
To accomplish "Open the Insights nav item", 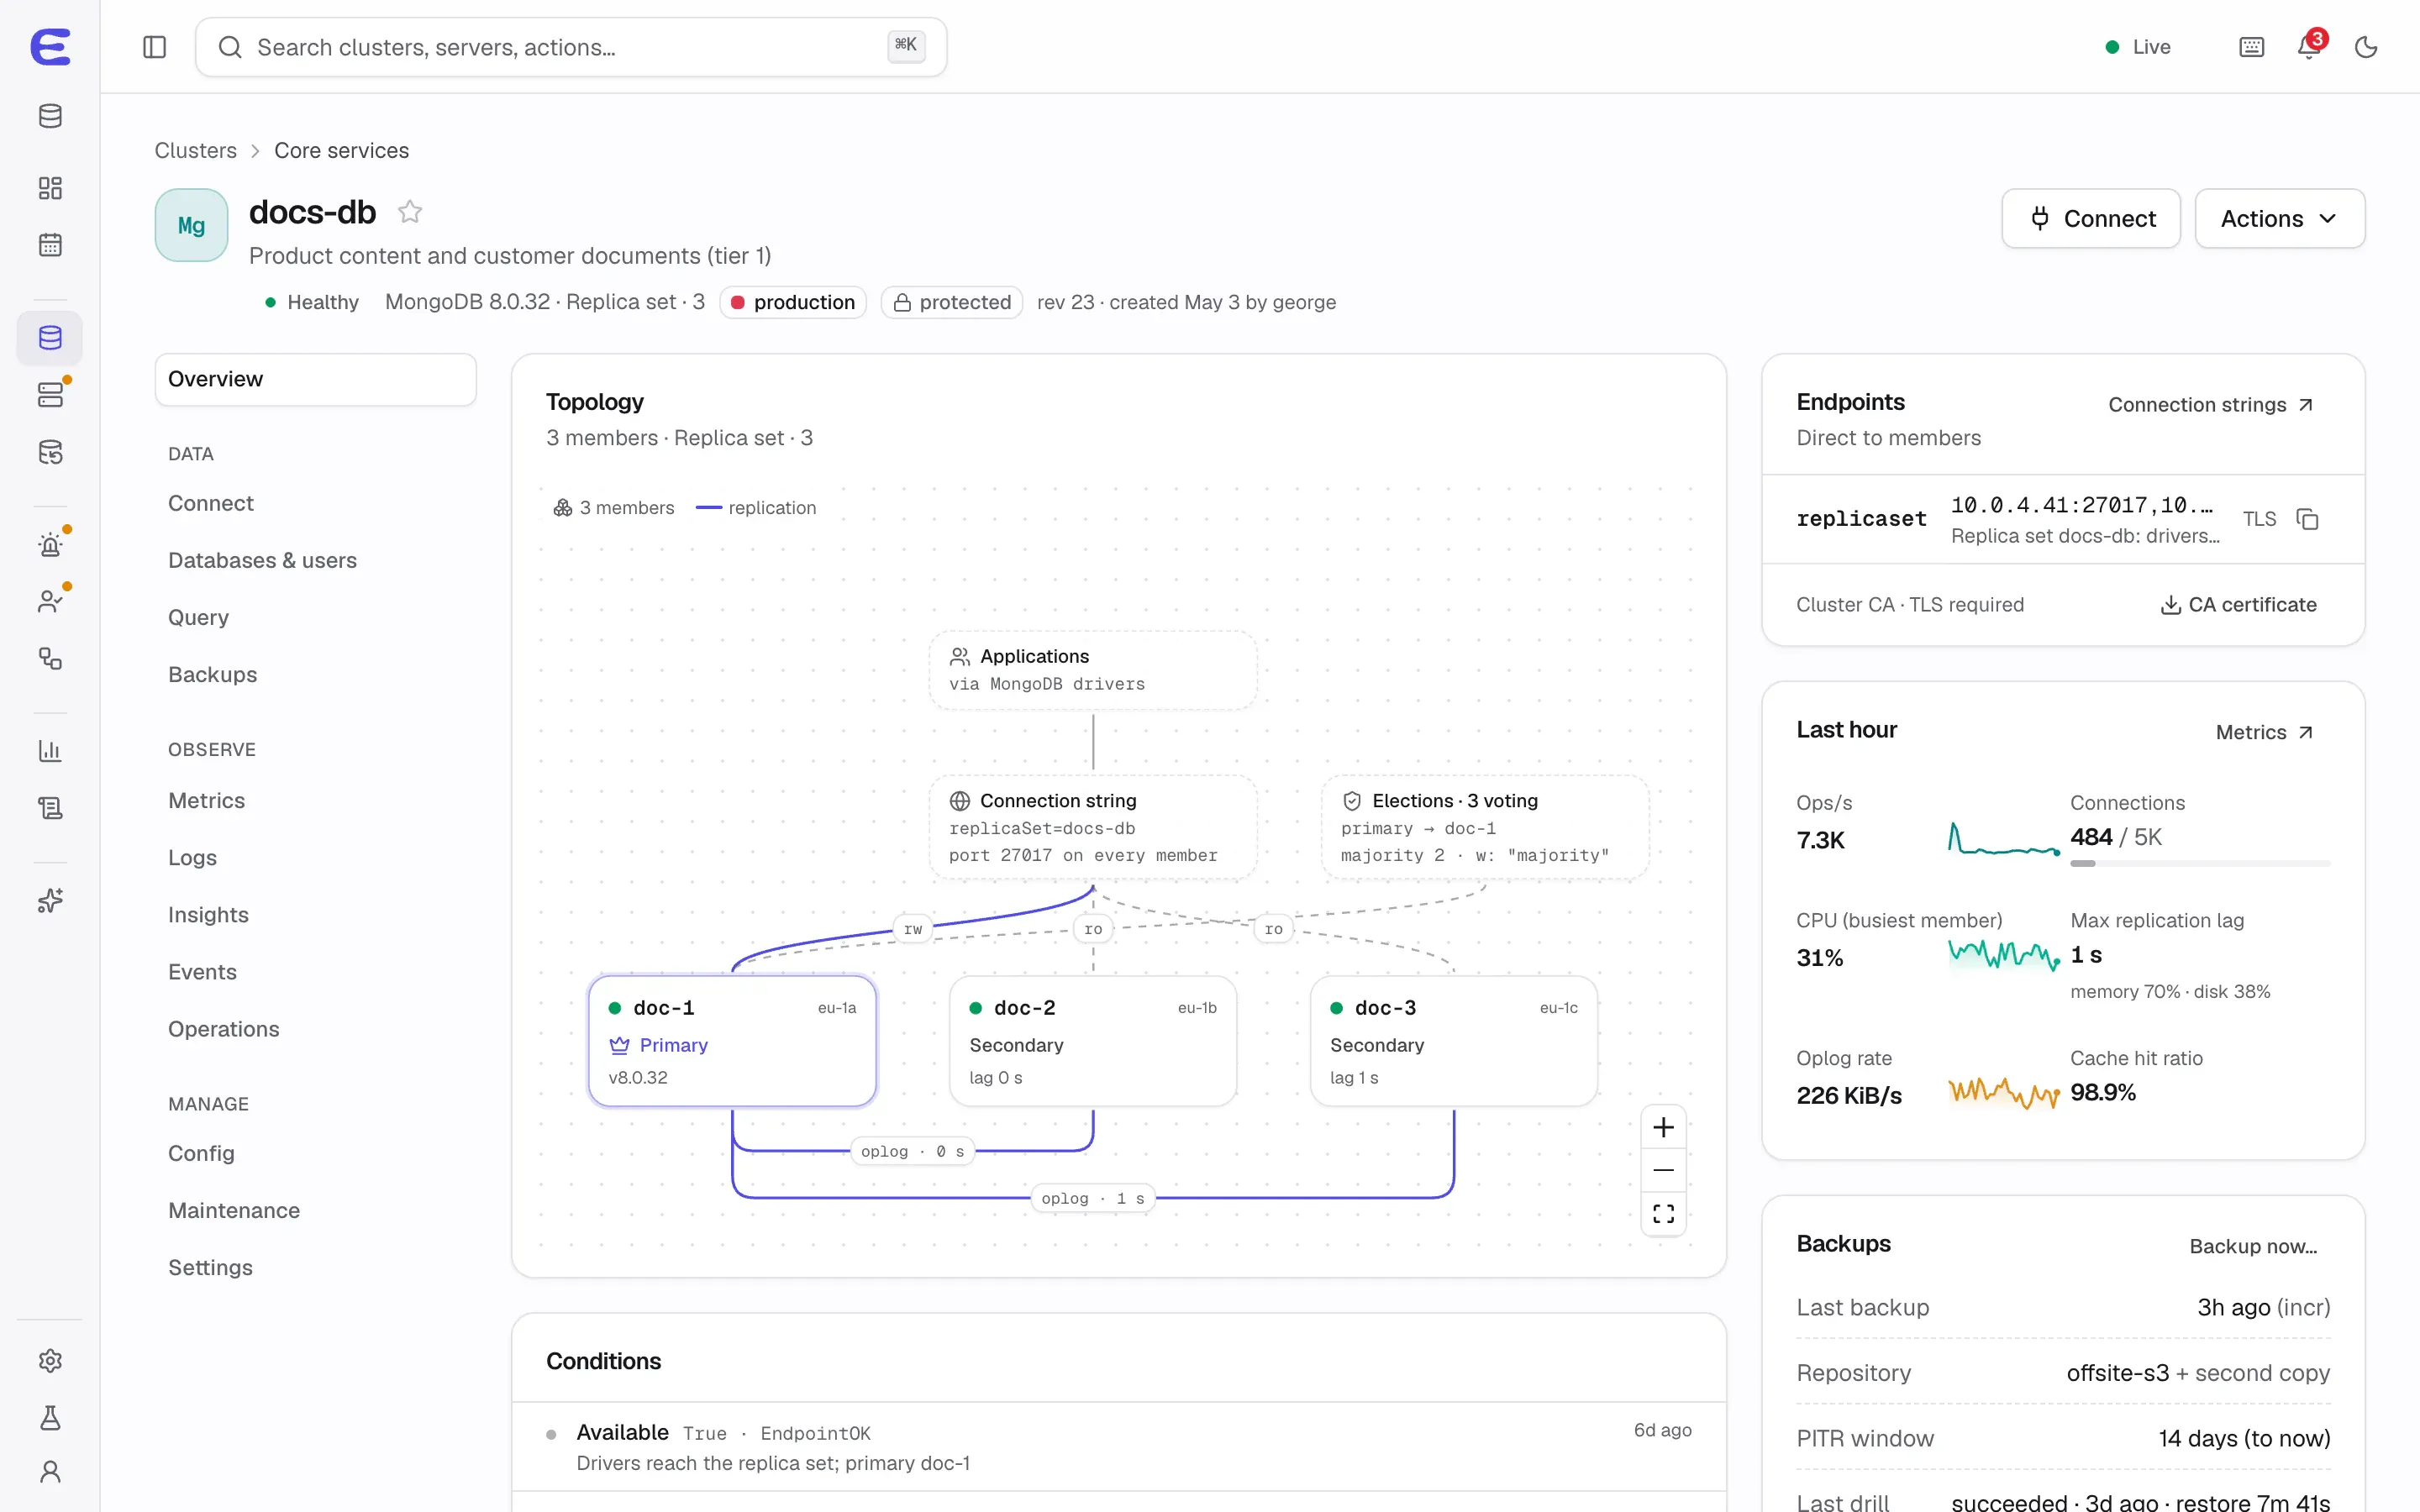I will (x=208, y=914).
